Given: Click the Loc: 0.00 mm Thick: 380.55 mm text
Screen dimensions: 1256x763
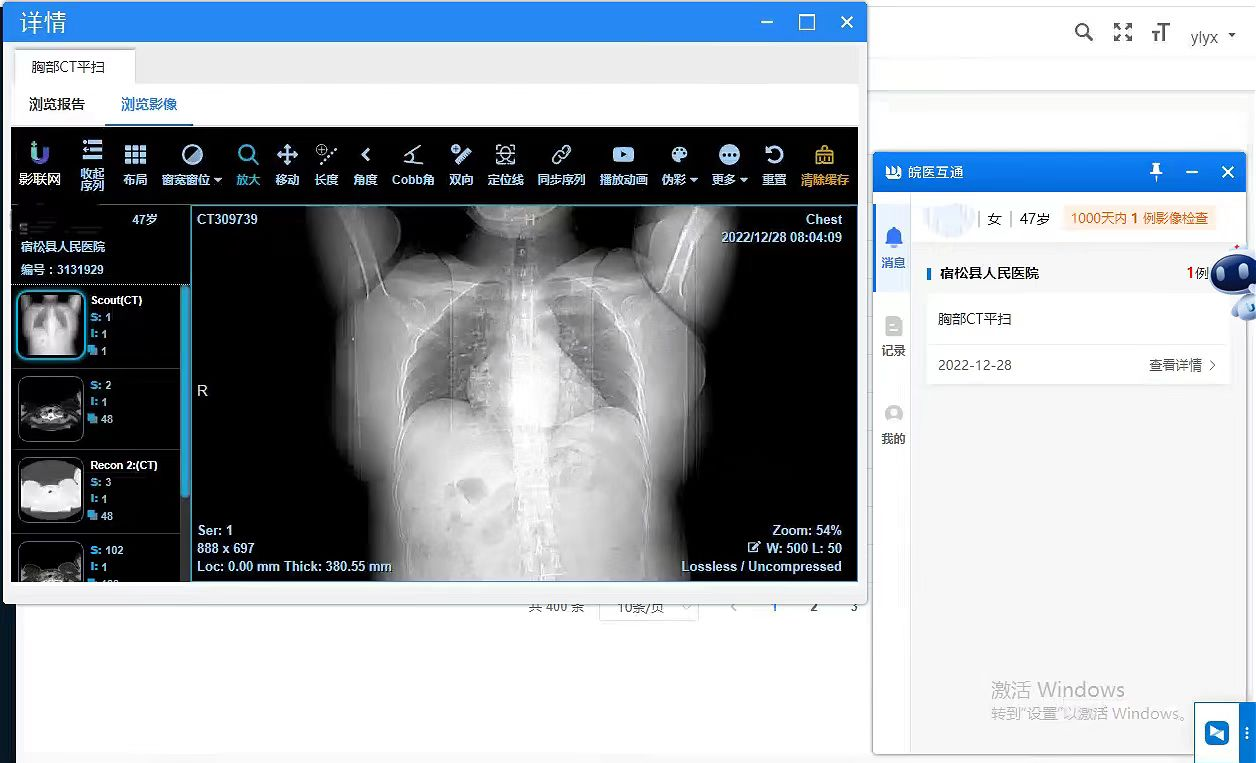Looking at the screenshot, I should tap(294, 566).
